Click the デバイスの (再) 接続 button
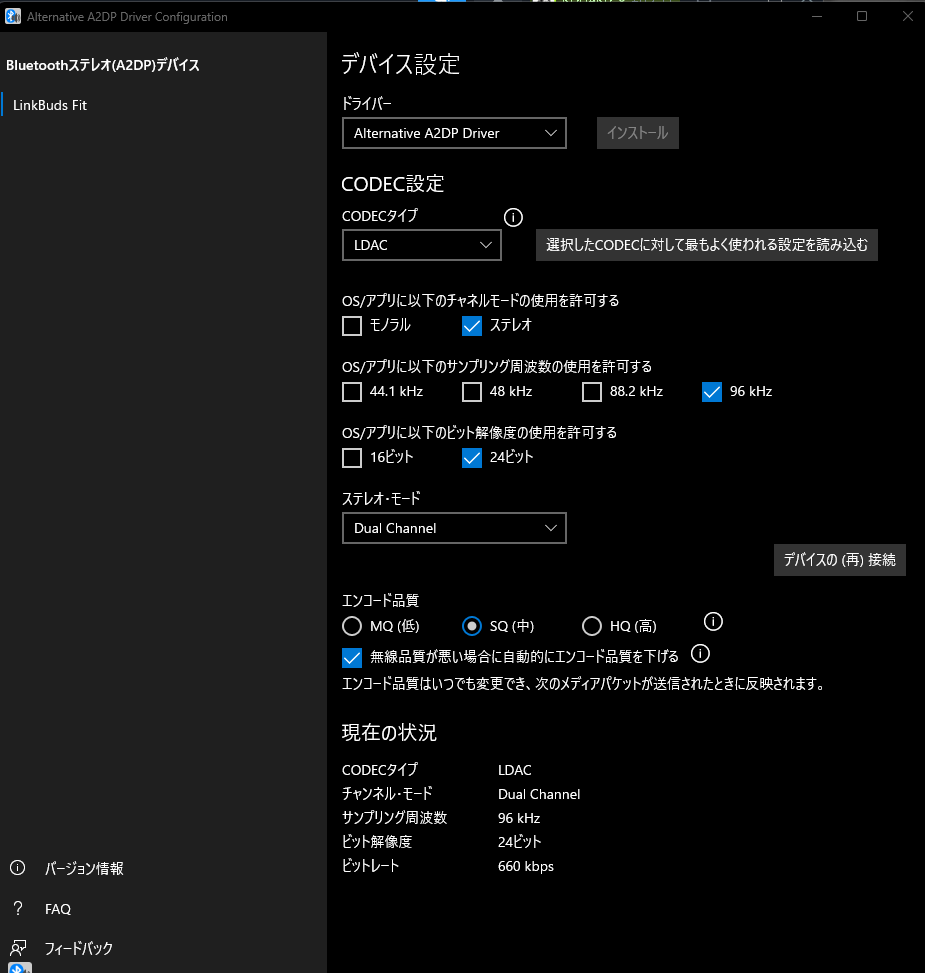 (839, 560)
